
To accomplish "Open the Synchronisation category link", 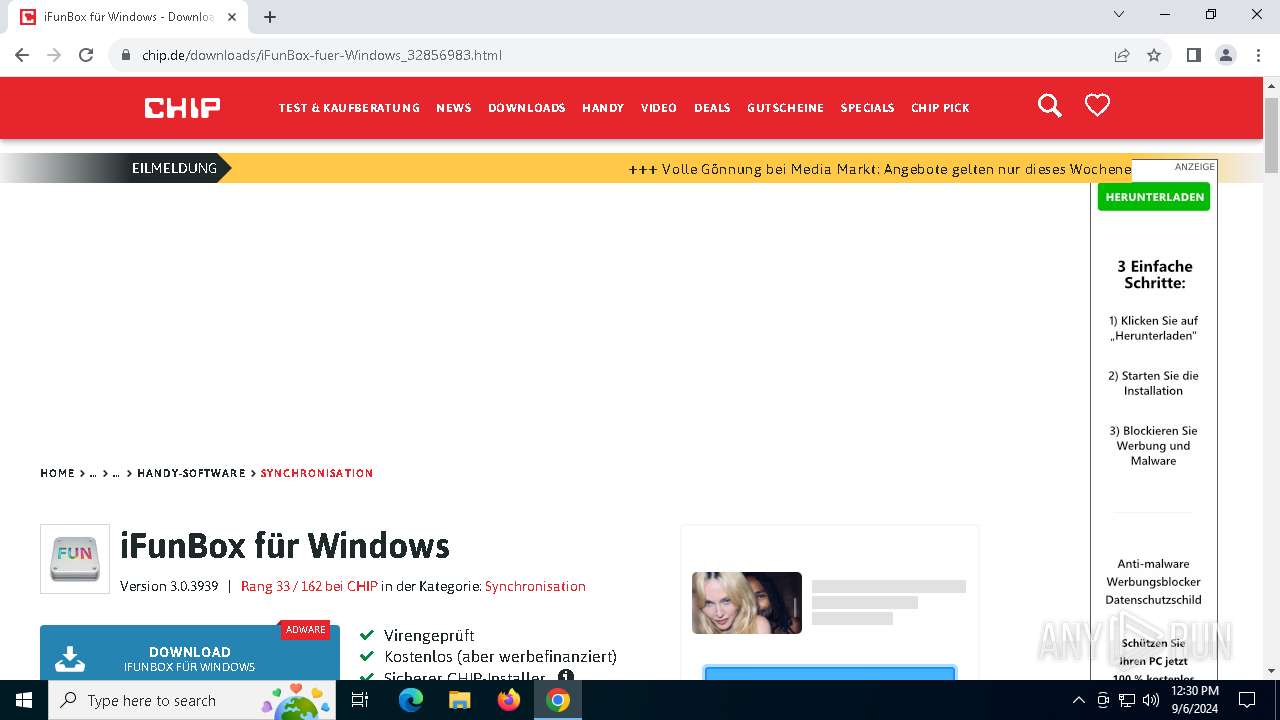I will tap(535, 586).
